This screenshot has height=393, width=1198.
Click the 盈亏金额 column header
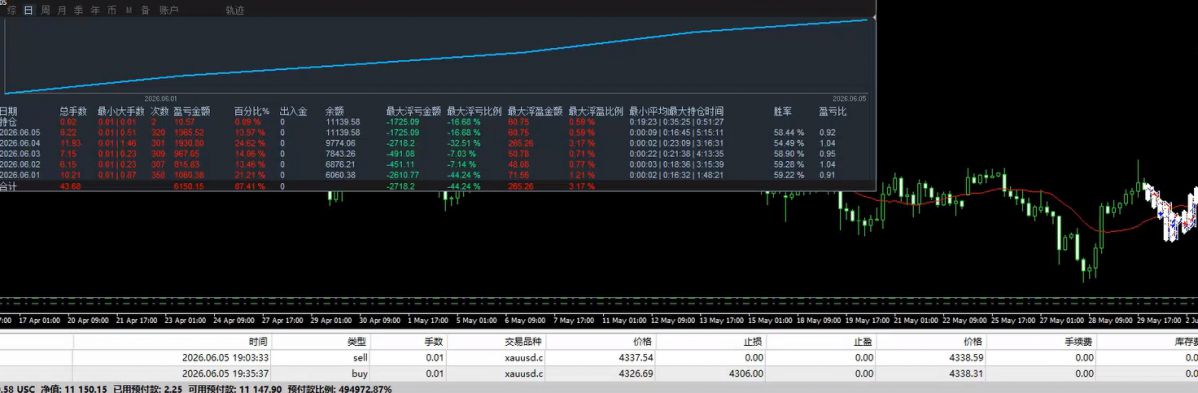tap(193, 112)
